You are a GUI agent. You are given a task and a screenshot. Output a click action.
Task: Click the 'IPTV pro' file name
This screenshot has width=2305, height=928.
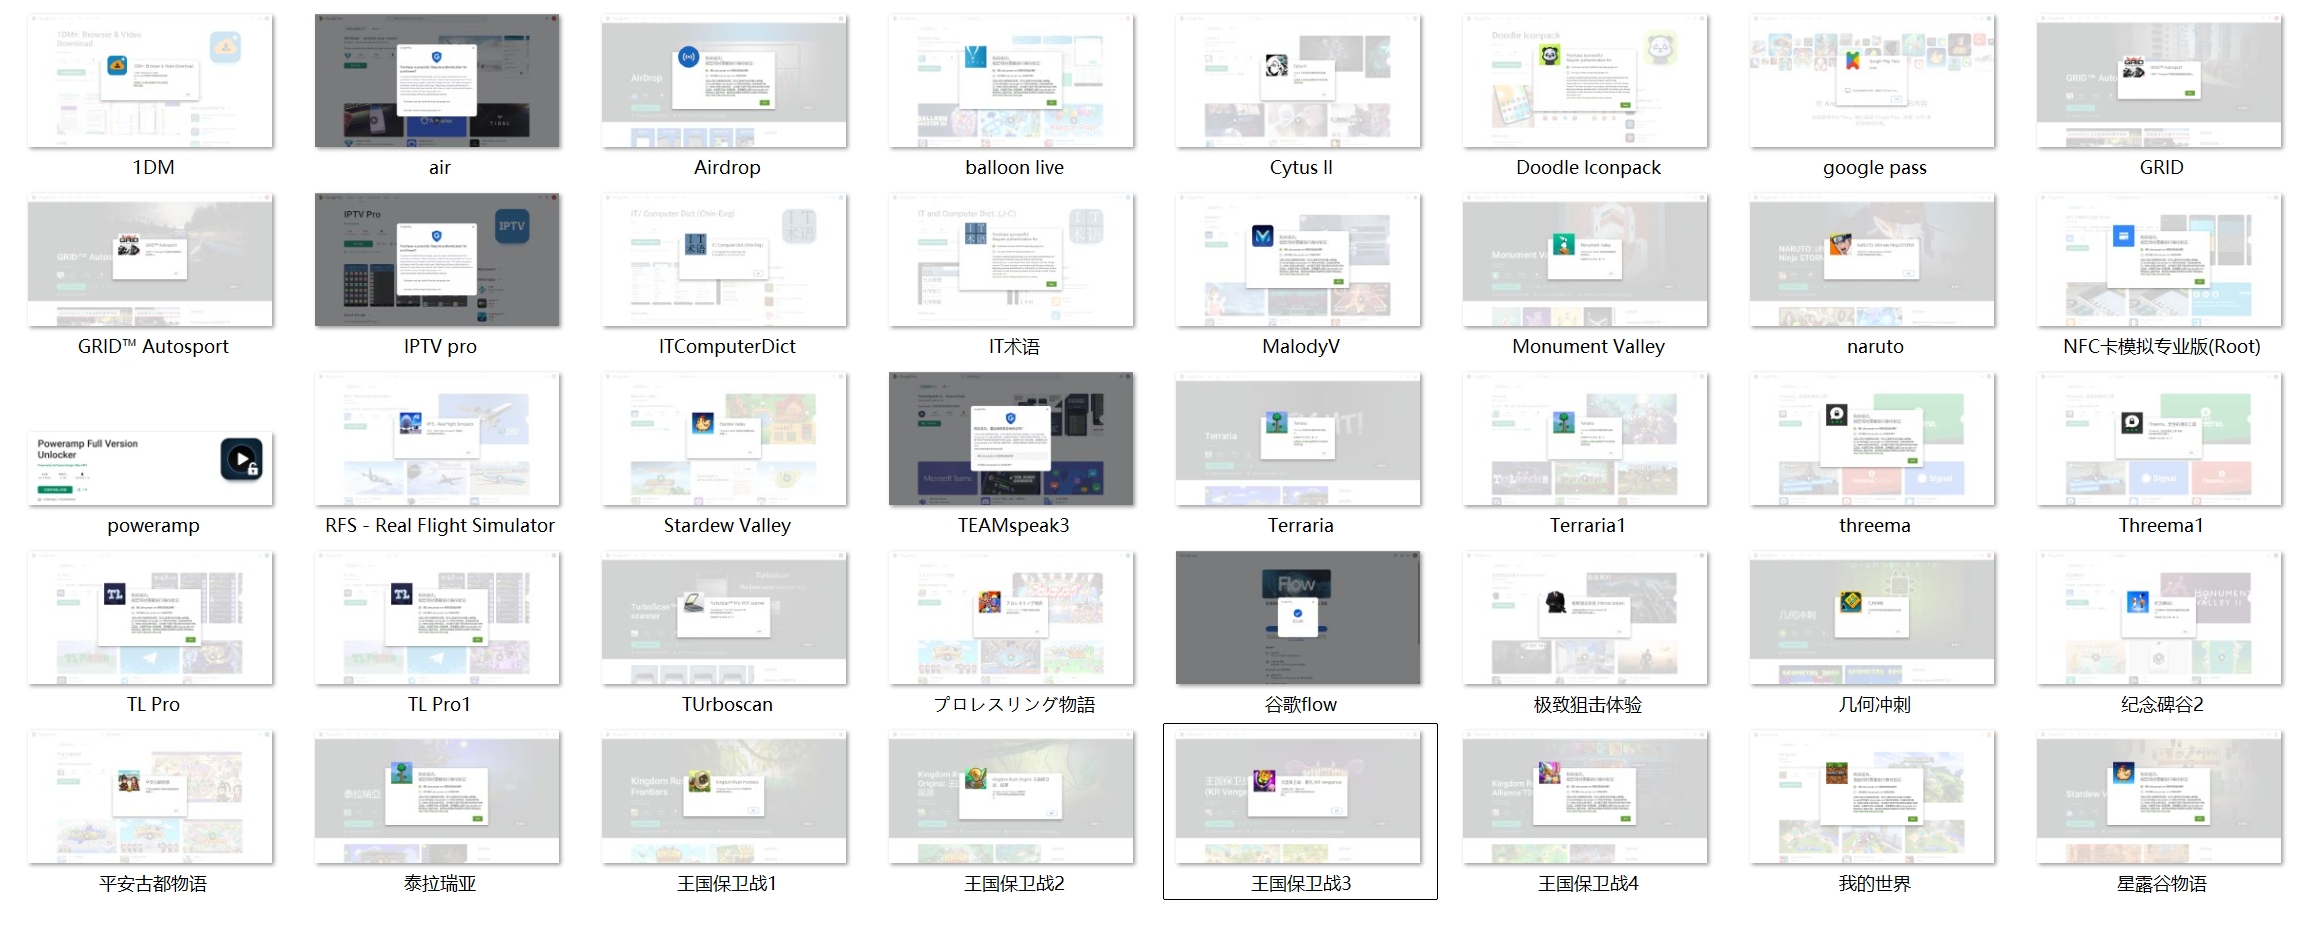coord(440,347)
